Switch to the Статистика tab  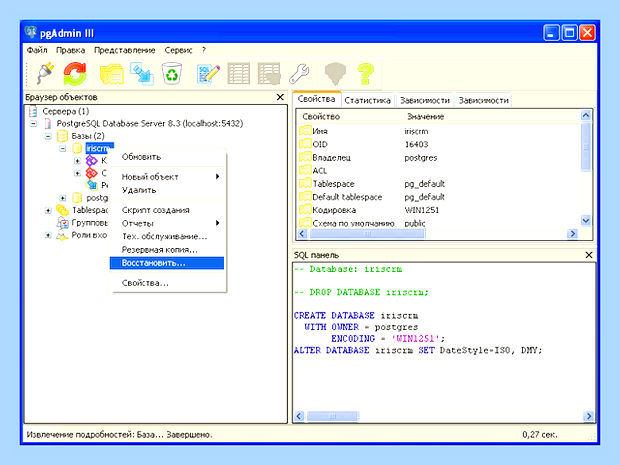[367, 100]
